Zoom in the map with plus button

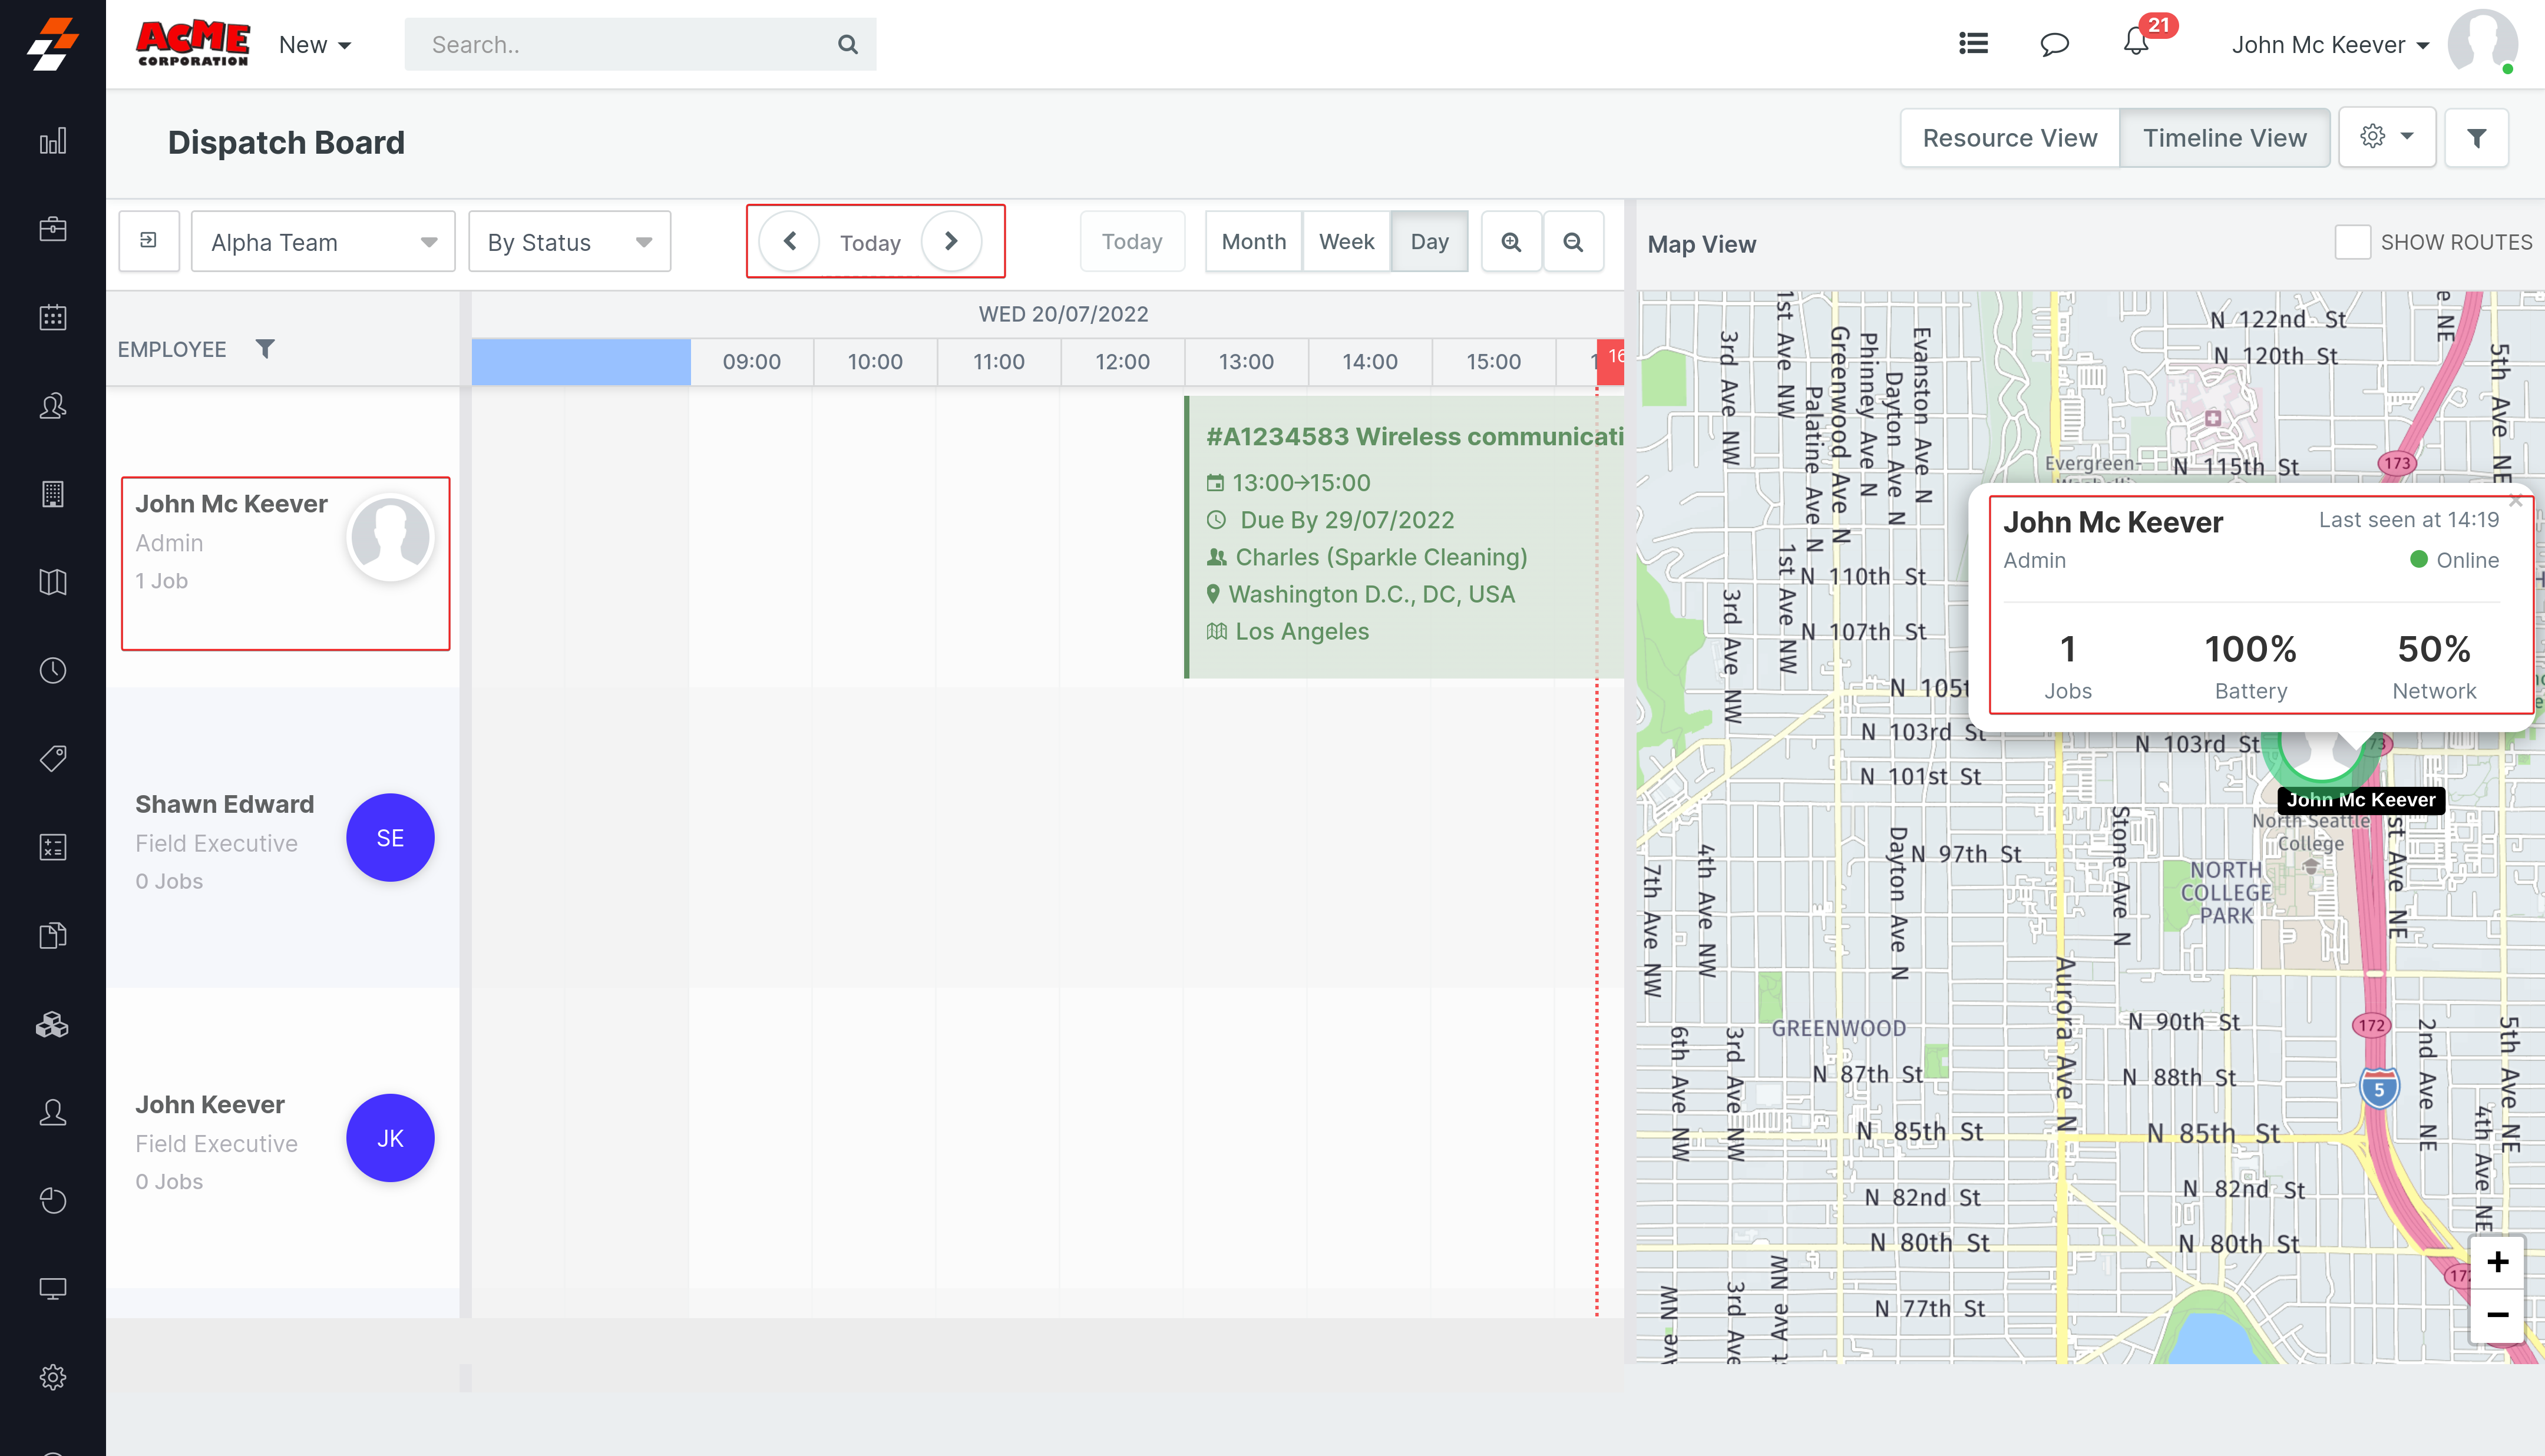[x=2497, y=1262]
